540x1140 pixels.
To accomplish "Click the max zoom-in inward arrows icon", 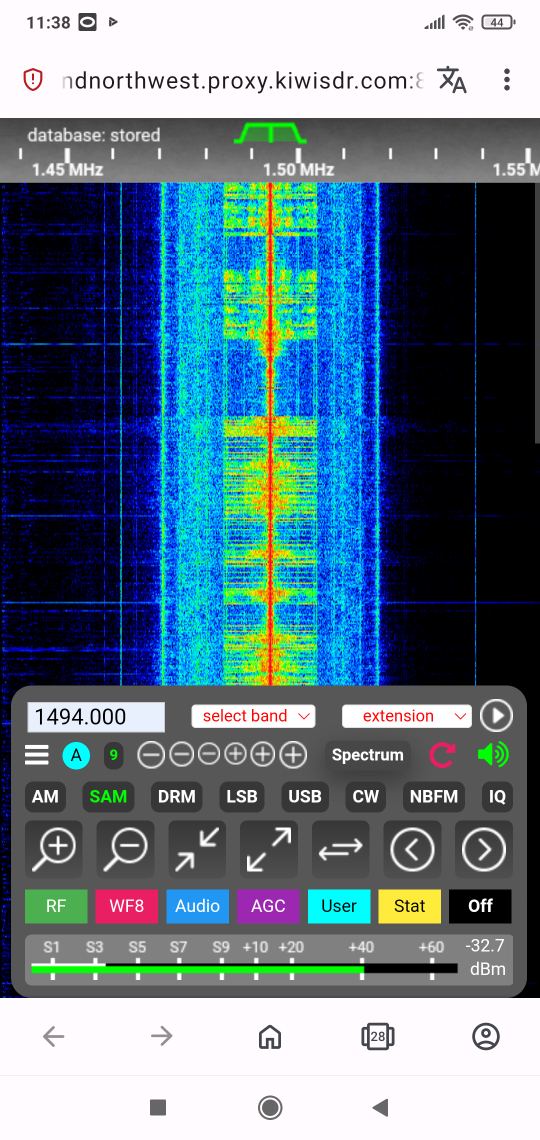I will 197,849.
